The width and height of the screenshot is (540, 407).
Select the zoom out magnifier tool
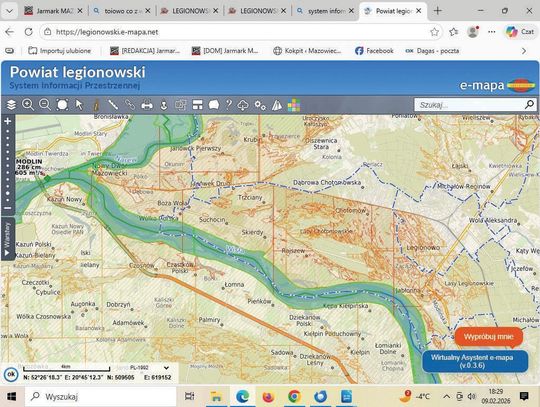point(45,105)
